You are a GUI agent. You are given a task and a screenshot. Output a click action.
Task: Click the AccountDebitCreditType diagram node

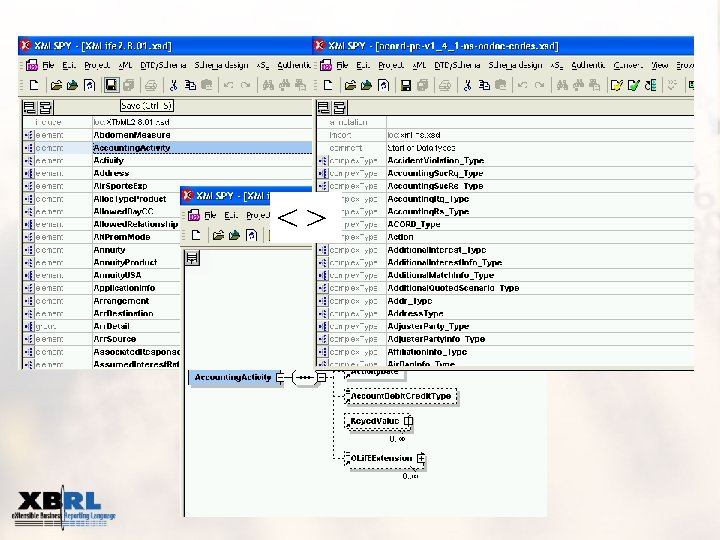tap(401, 396)
